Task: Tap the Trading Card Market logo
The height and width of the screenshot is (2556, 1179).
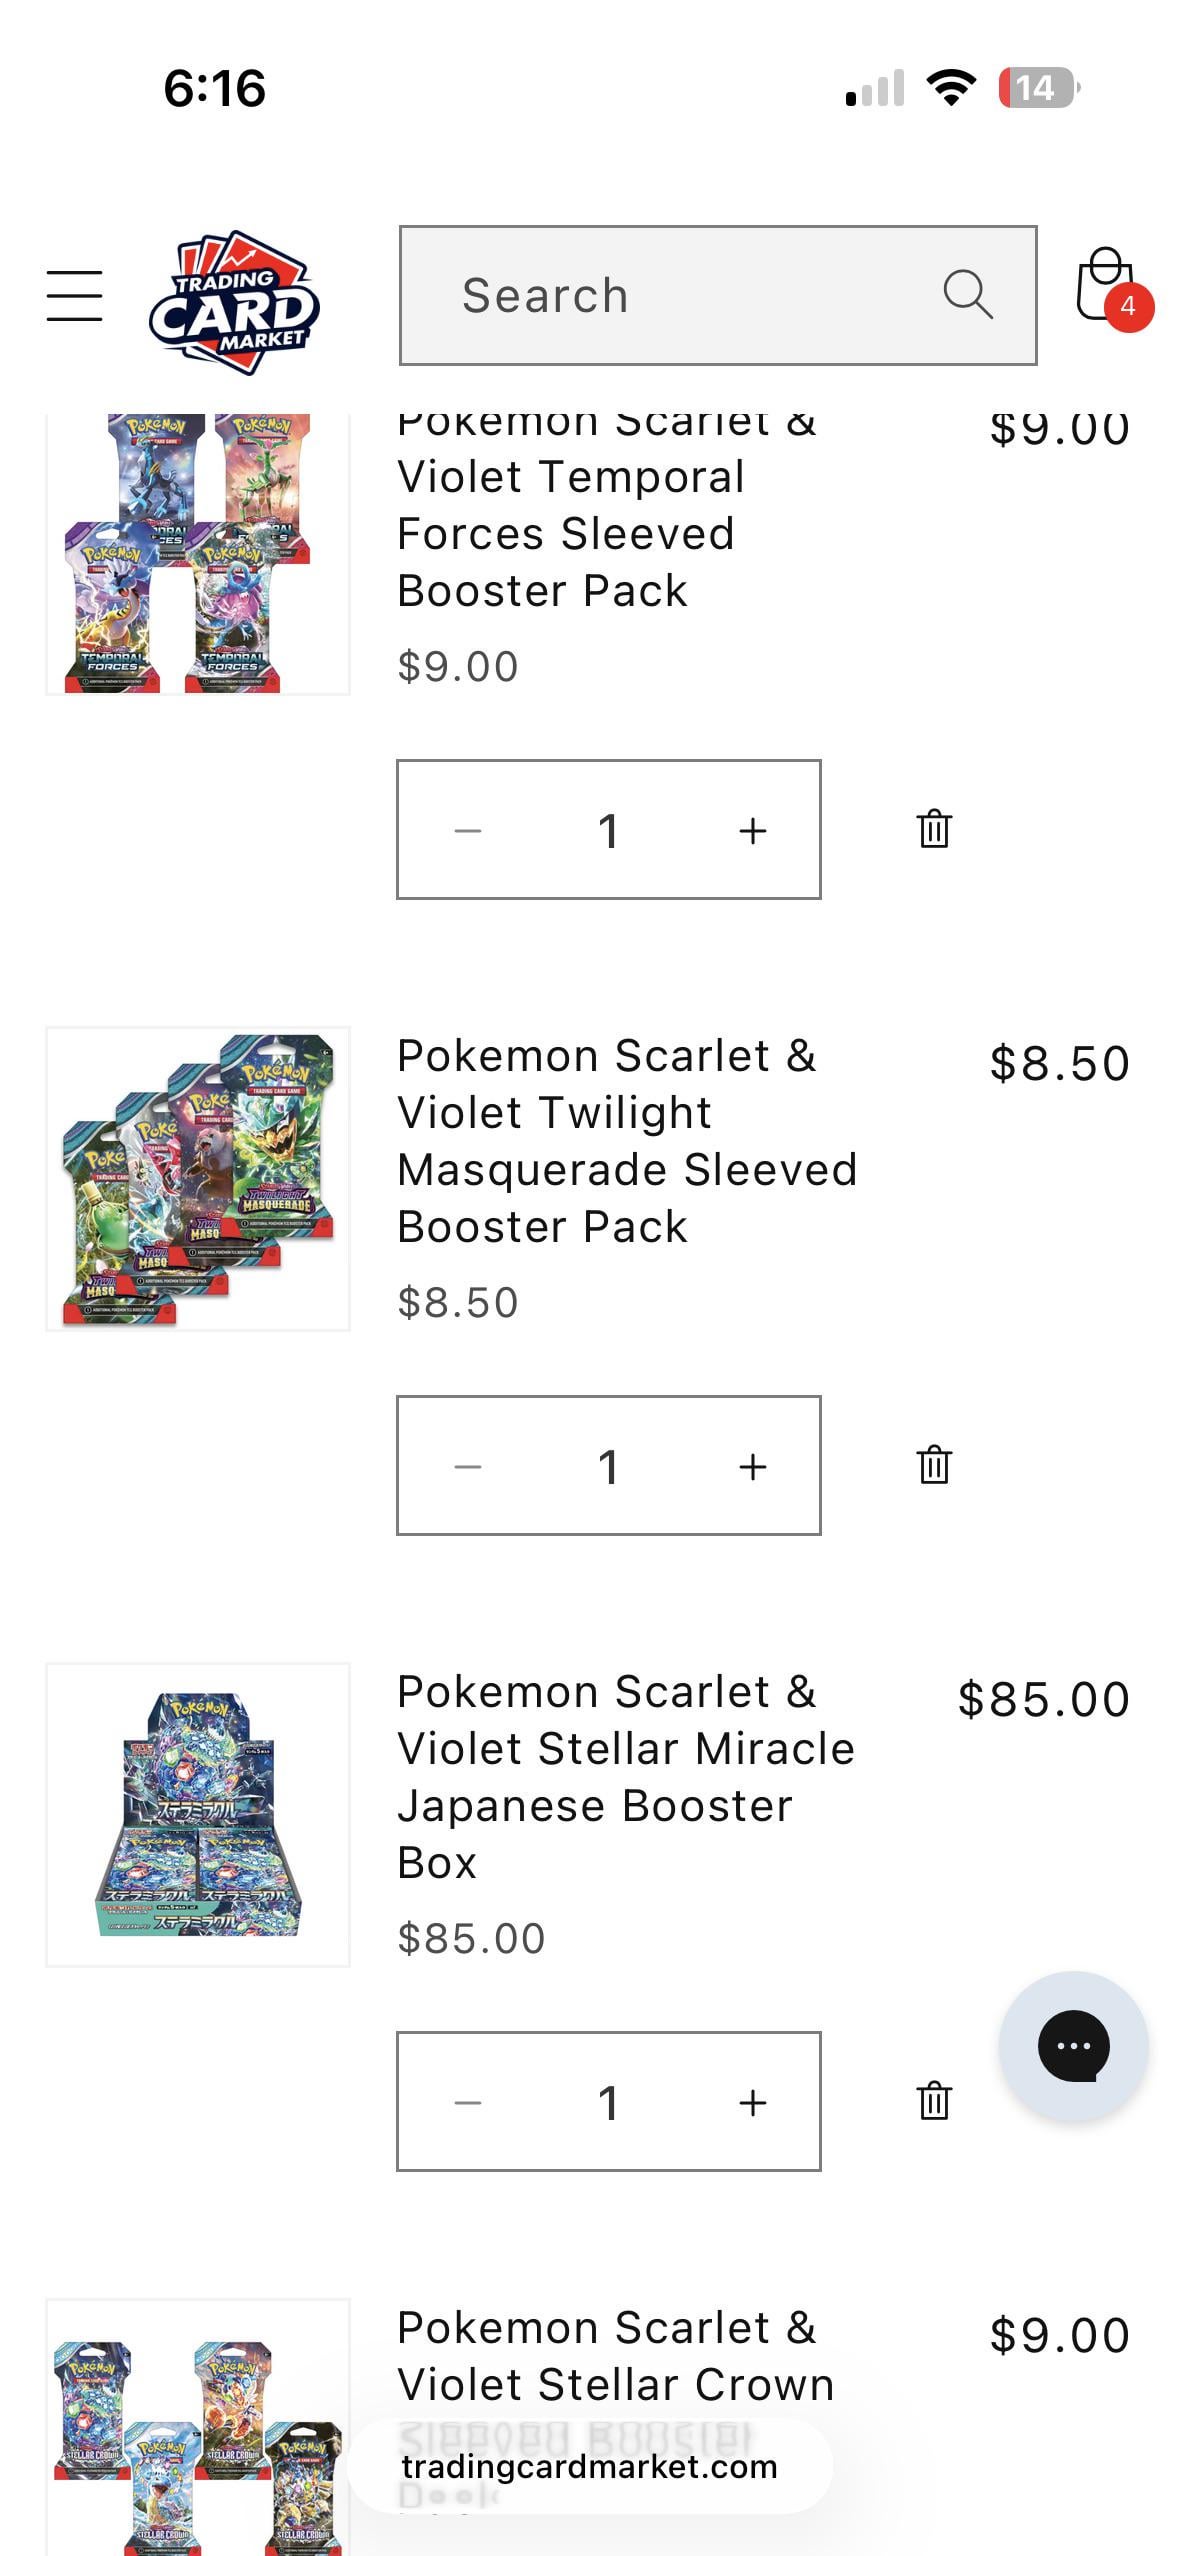Action: [234, 302]
